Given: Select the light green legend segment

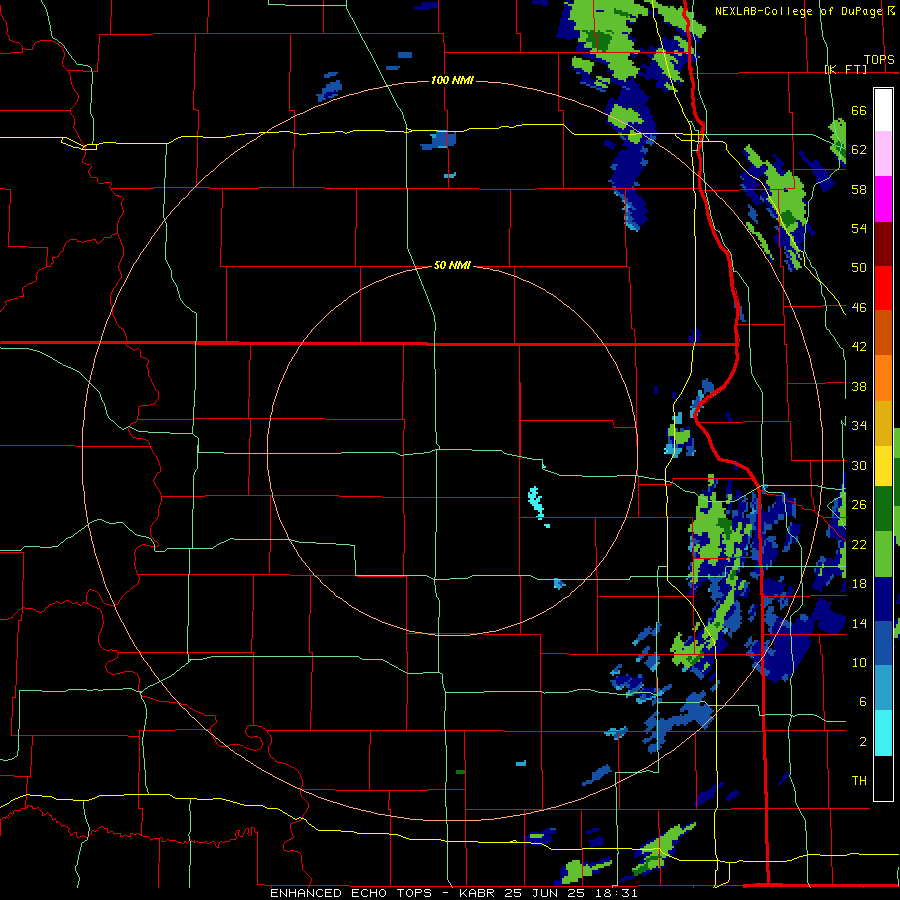Looking at the screenshot, I should 883,554.
